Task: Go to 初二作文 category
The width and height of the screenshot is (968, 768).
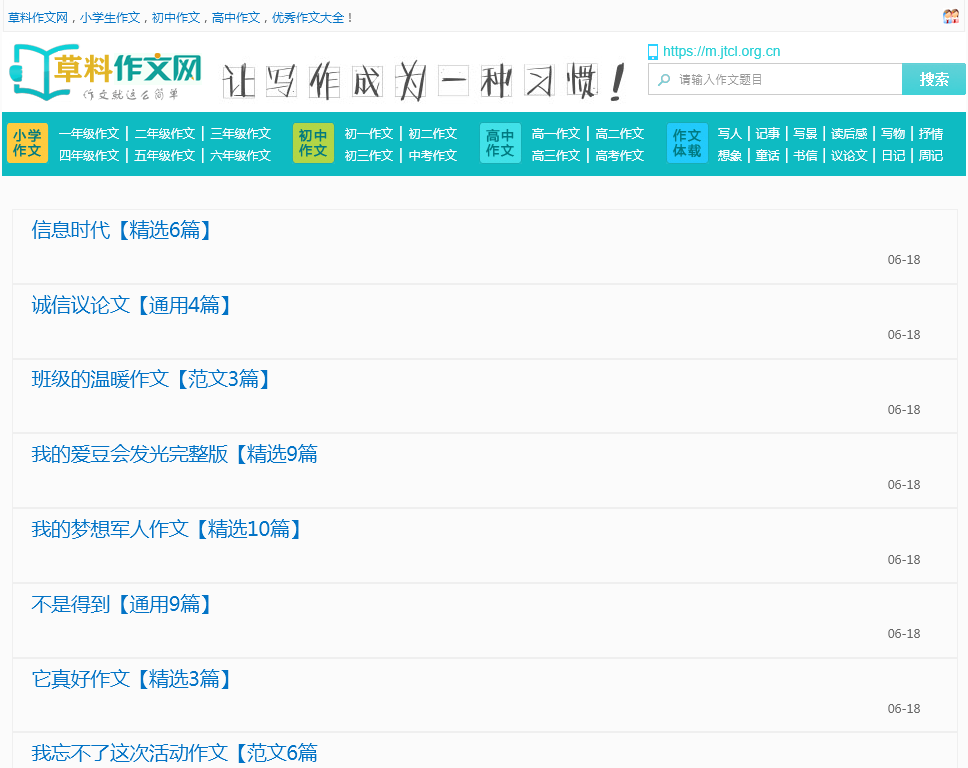Action: (433, 133)
